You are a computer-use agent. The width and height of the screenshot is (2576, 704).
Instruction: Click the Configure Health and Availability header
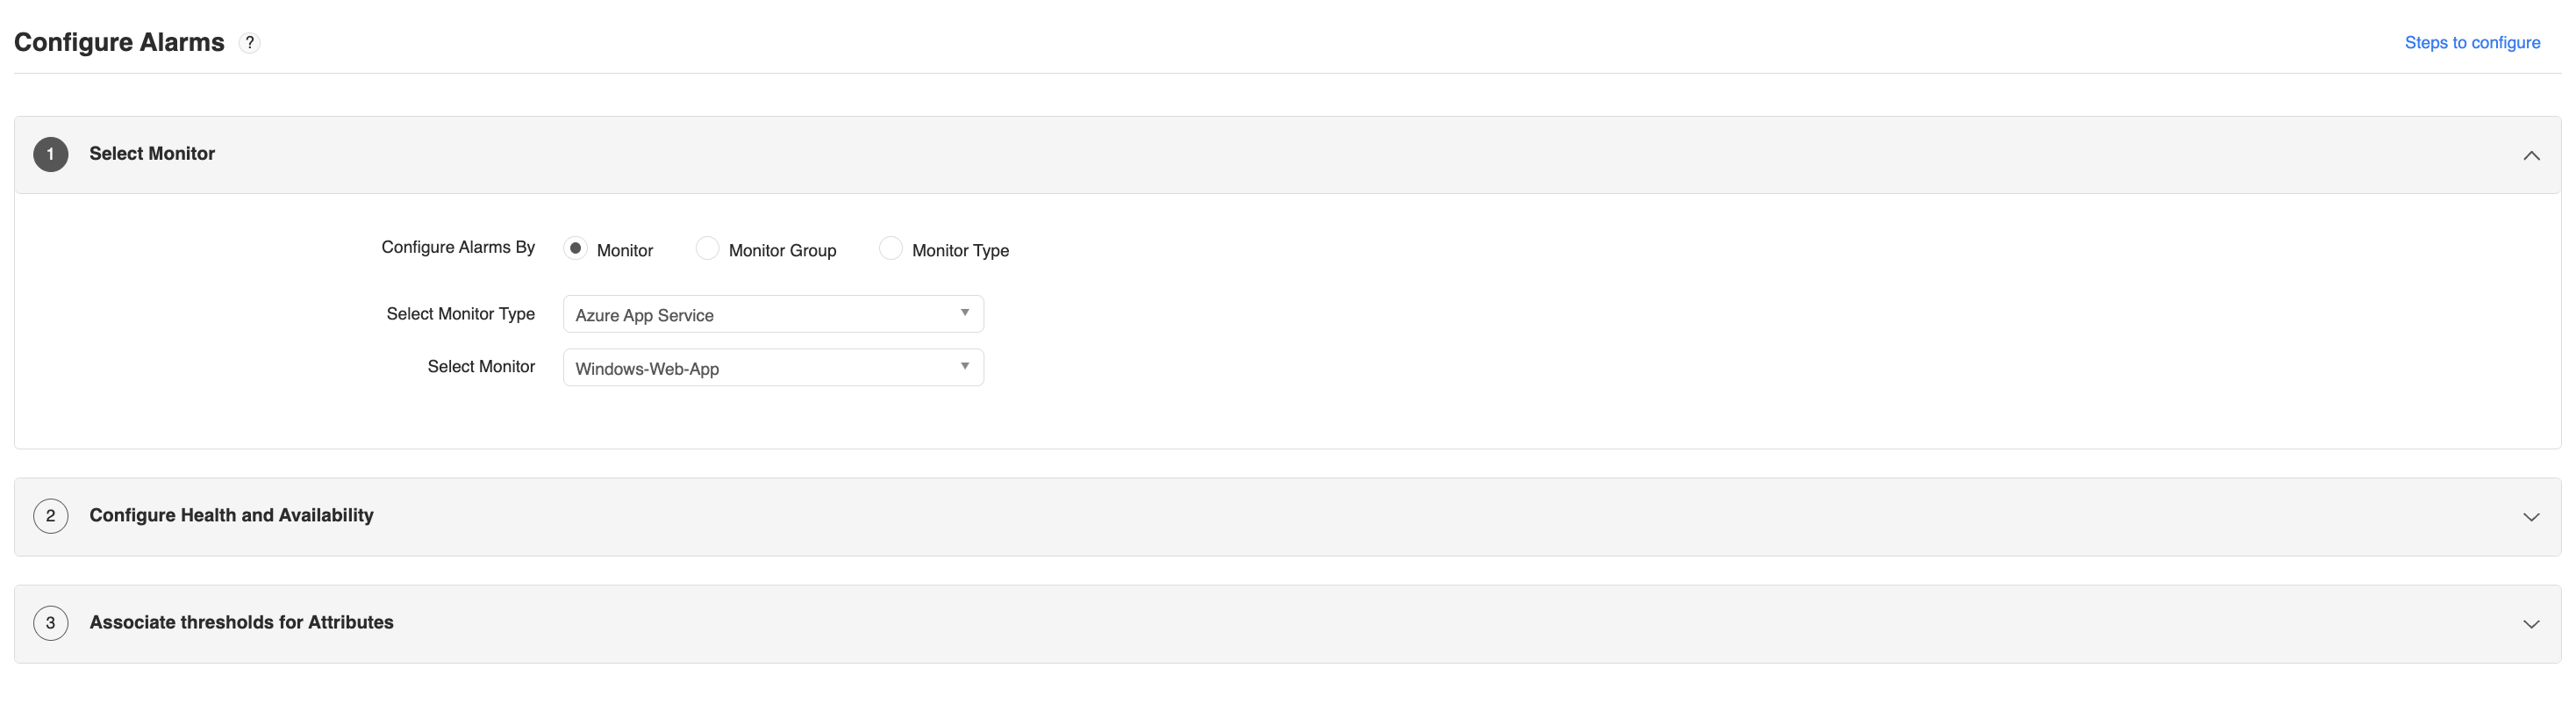click(x=231, y=515)
